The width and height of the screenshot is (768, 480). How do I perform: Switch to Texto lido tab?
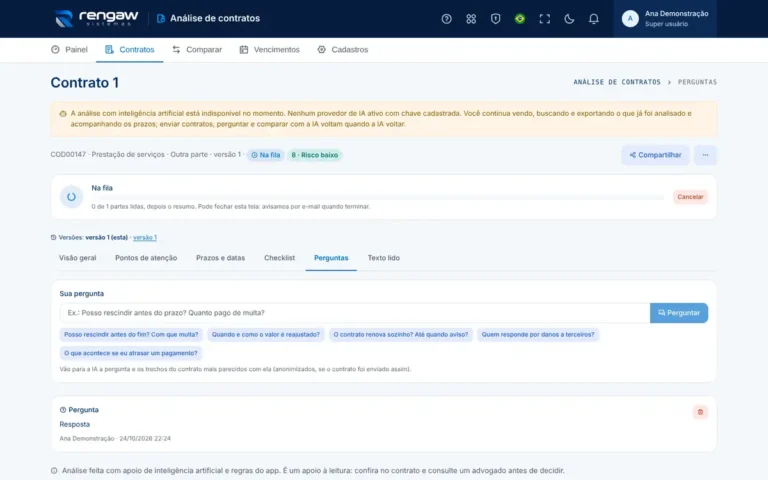click(384, 258)
